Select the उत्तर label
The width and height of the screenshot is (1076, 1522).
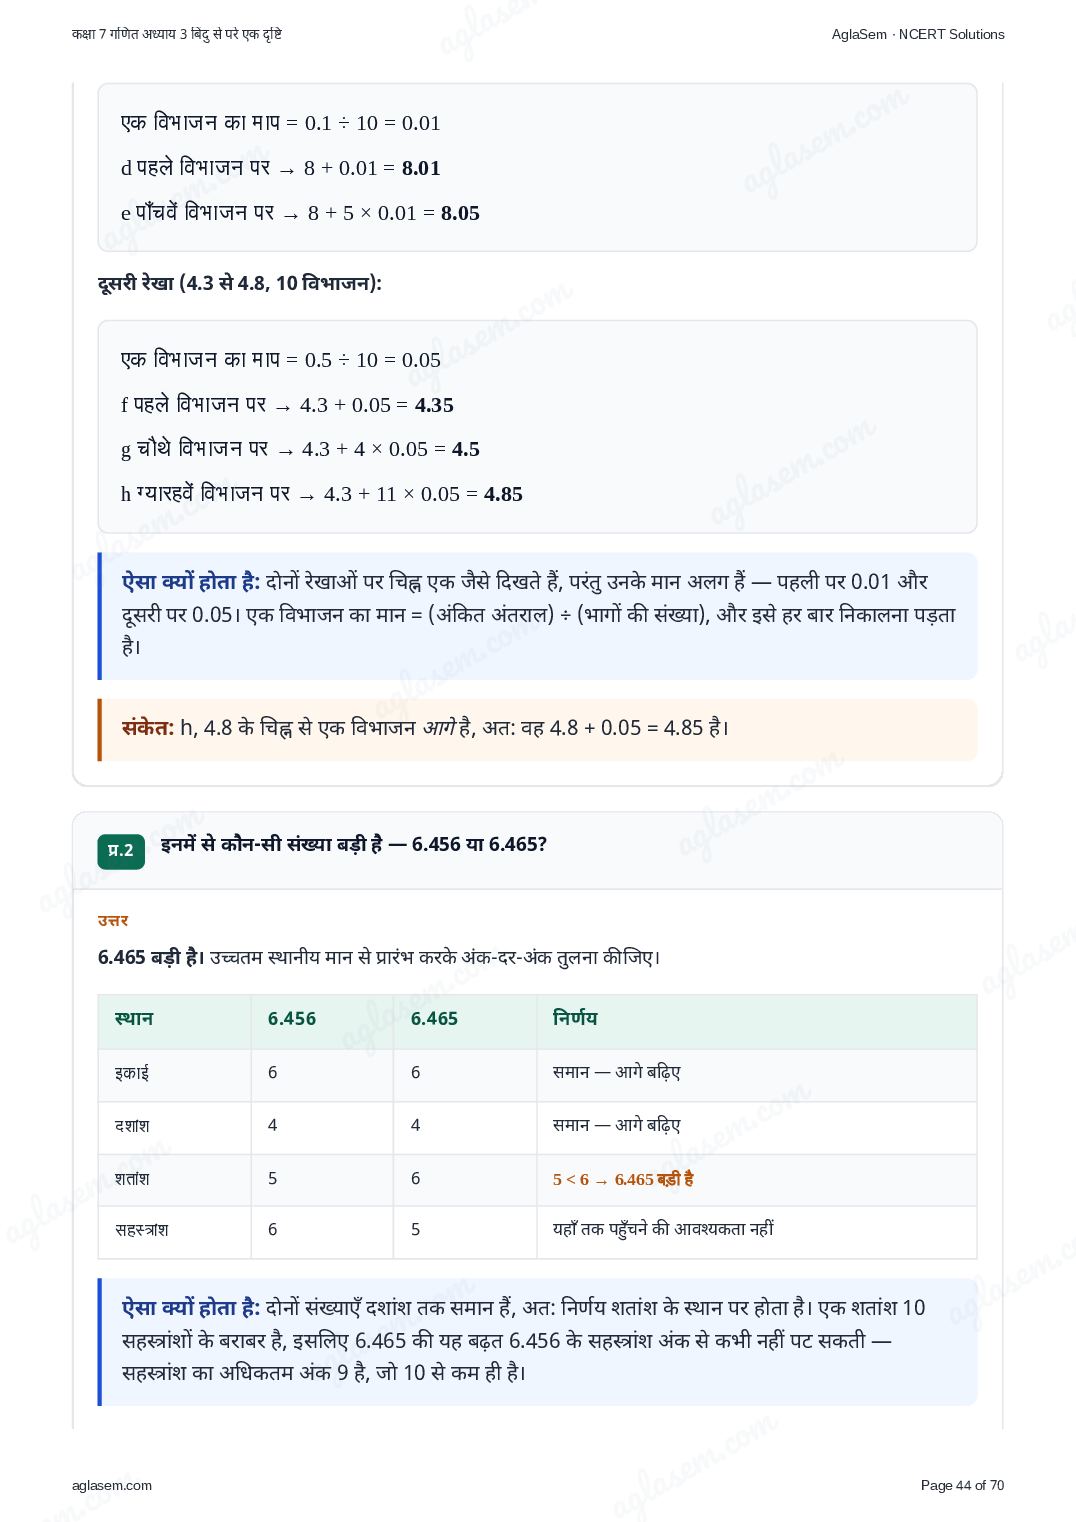[x=113, y=920]
